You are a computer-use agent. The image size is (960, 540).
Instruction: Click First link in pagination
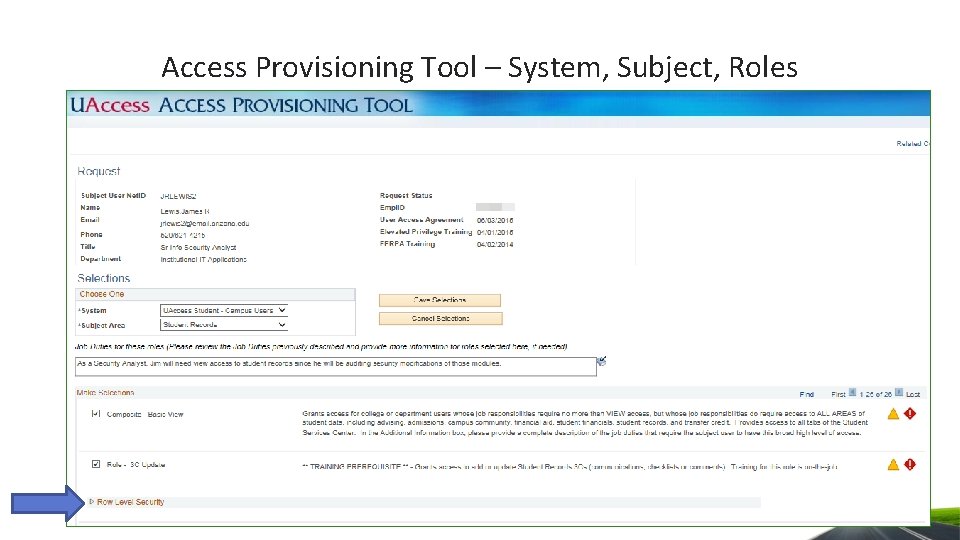pos(838,394)
